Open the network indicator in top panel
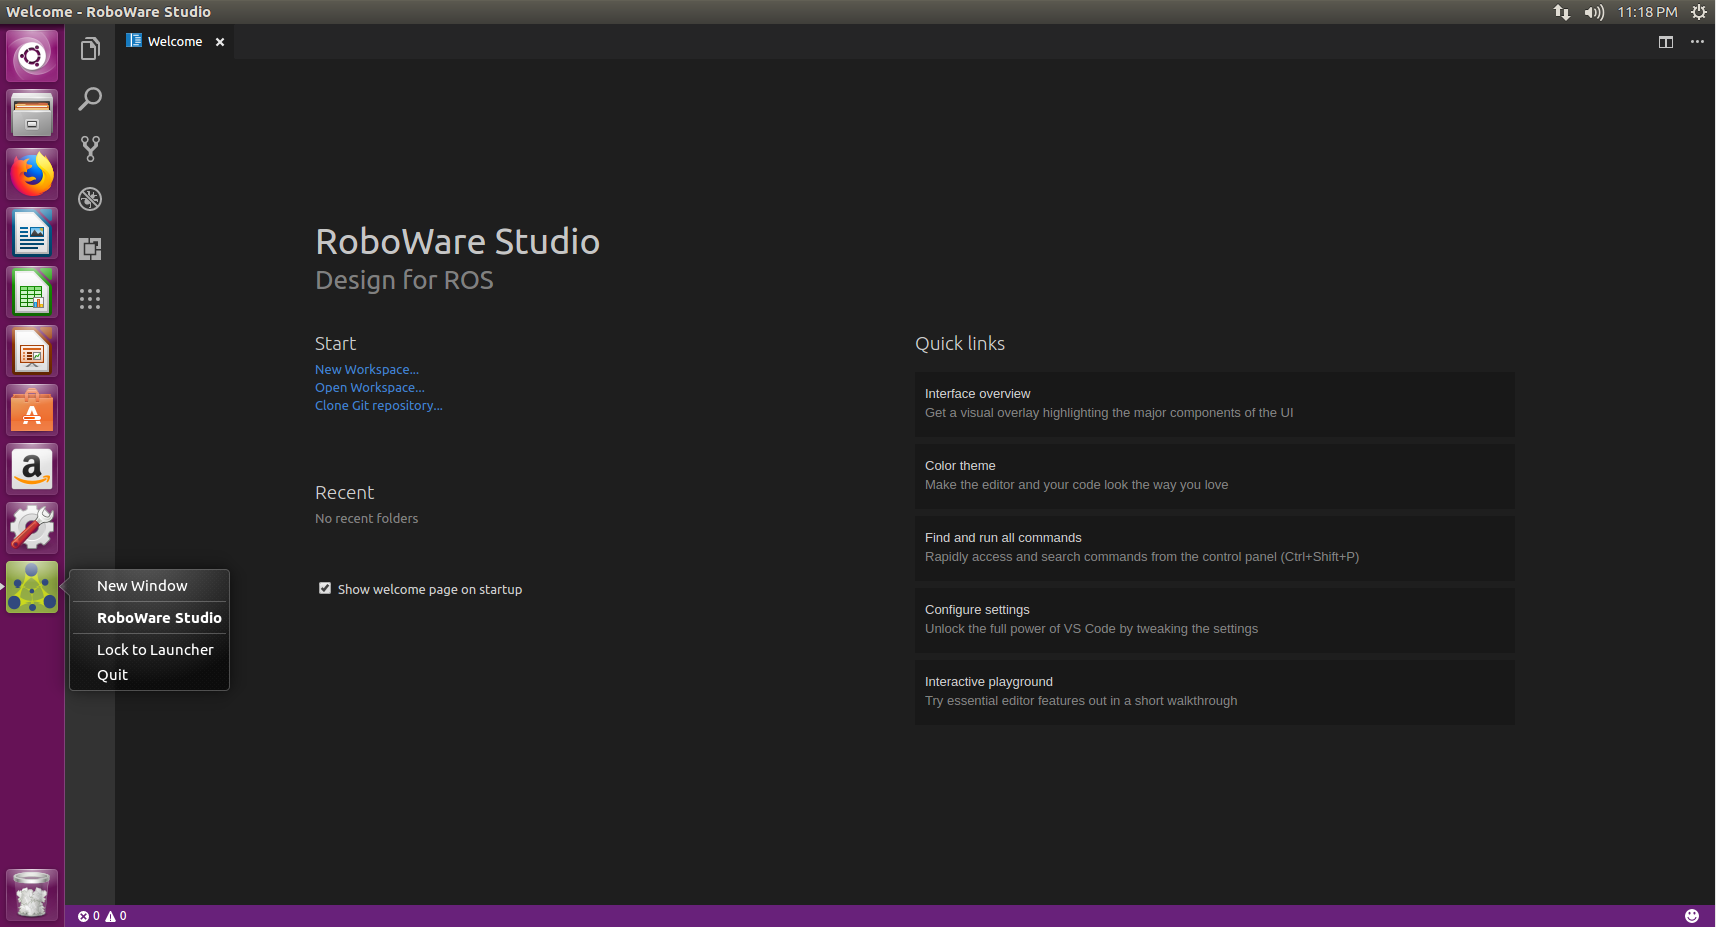 click(1562, 12)
